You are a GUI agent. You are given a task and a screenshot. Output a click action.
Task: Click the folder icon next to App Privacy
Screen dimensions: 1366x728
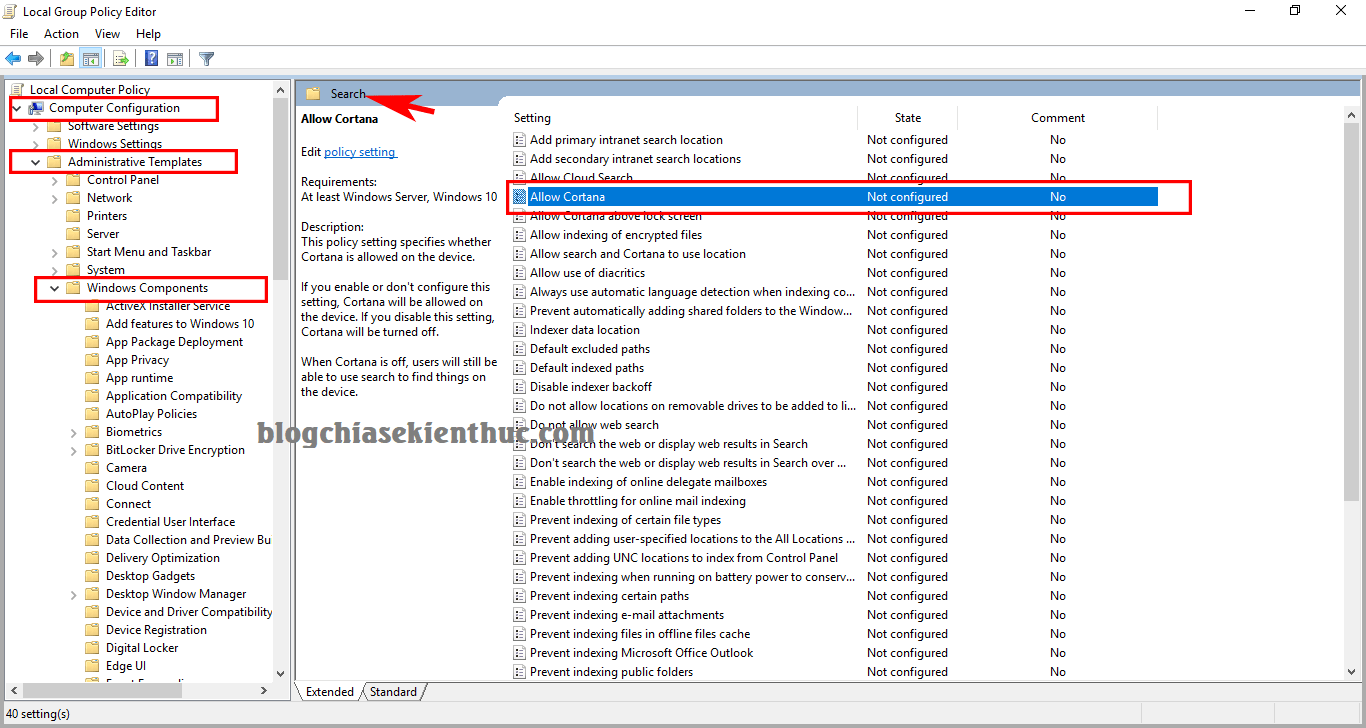(x=93, y=360)
